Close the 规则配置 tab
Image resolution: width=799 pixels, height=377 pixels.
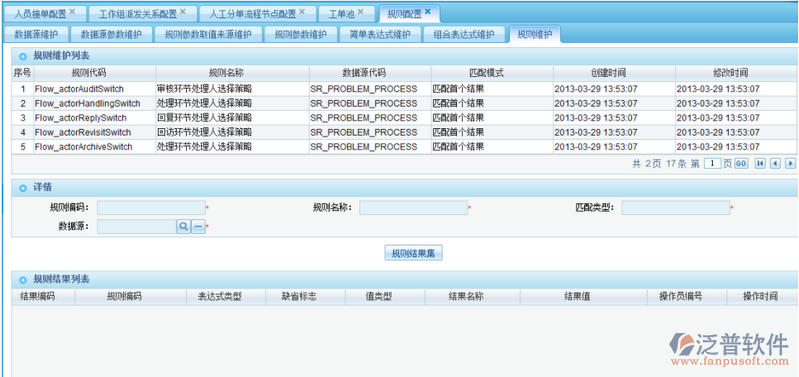(428, 11)
